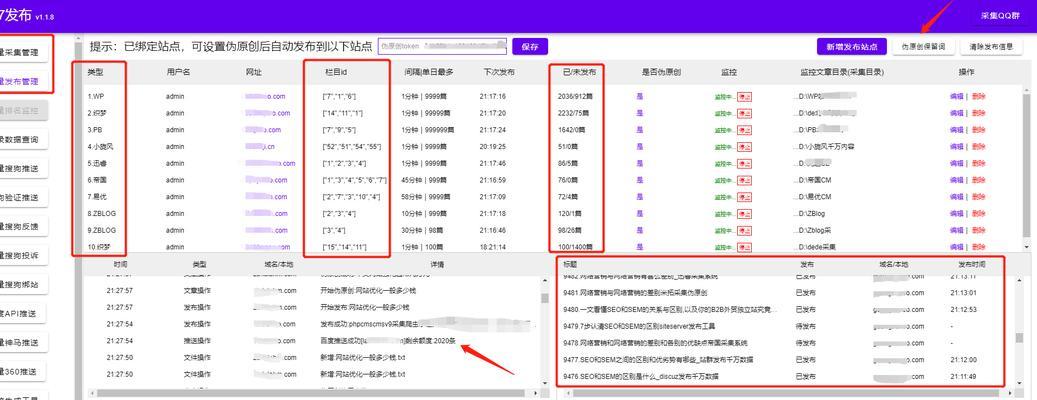Click the 监控文章目录 column header
The height and width of the screenshot is (400, 1037).
click(x=842, y=71)
